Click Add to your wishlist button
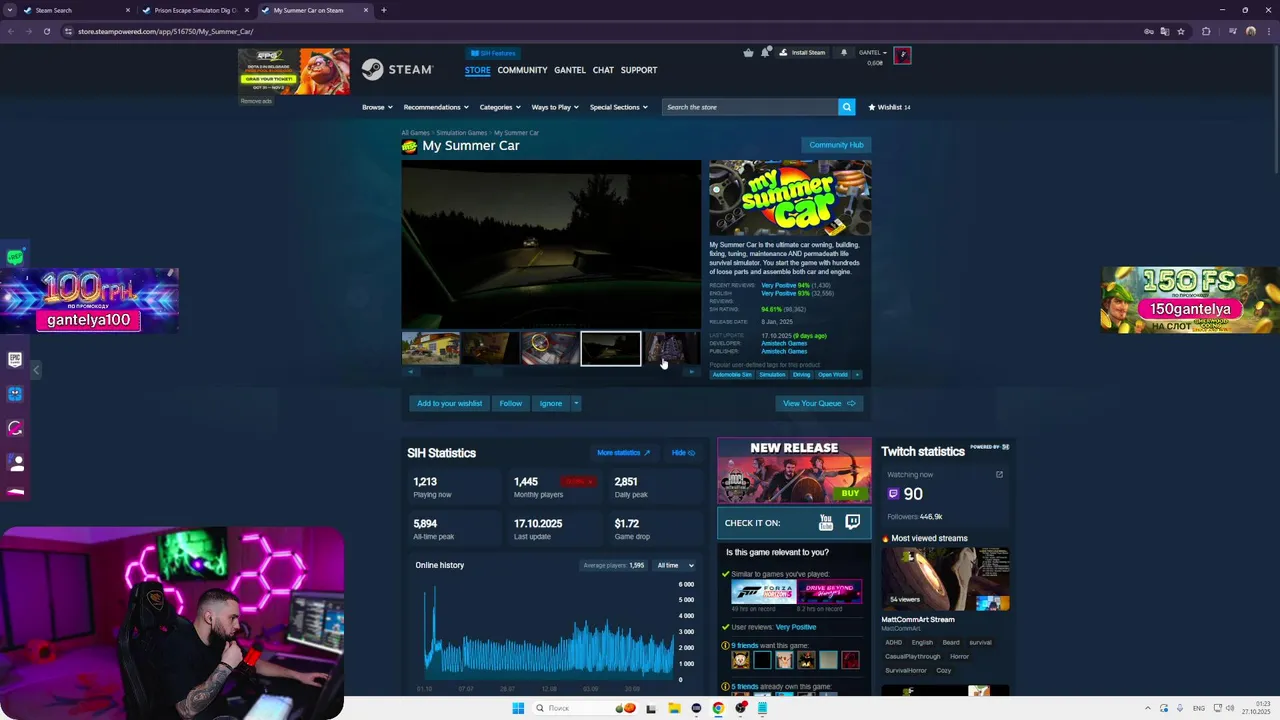 449,403
